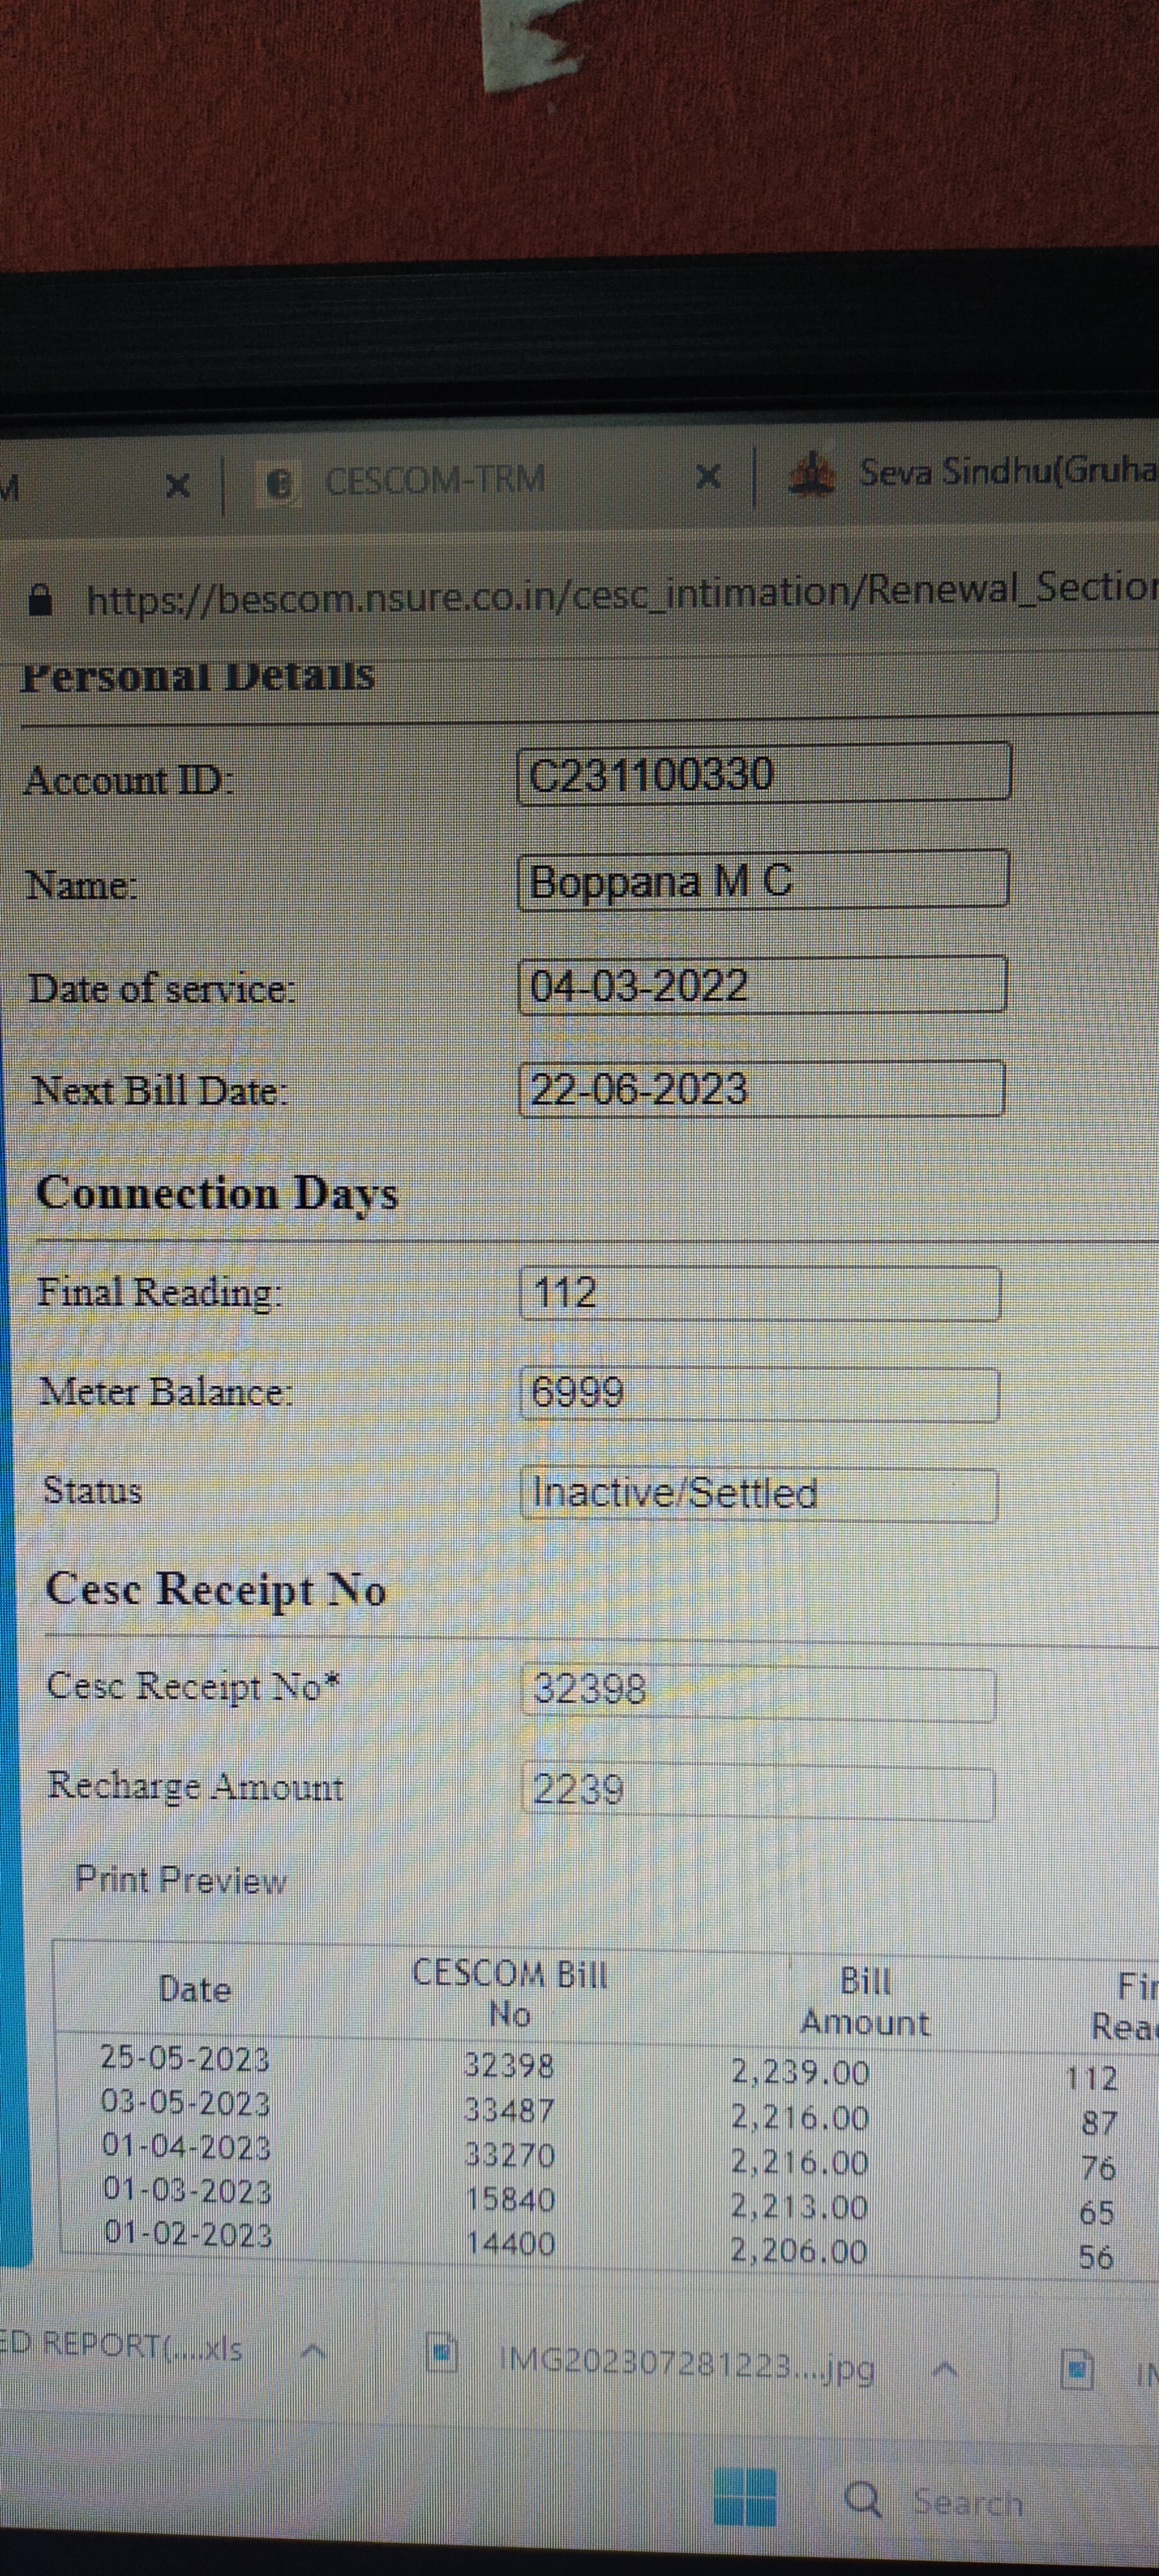Image resolution: width=1159 pixels, height=2576 pixels.
Task: Click final reading 65 in the table
Action: pyautogui.click(x=1097, y=2213)
